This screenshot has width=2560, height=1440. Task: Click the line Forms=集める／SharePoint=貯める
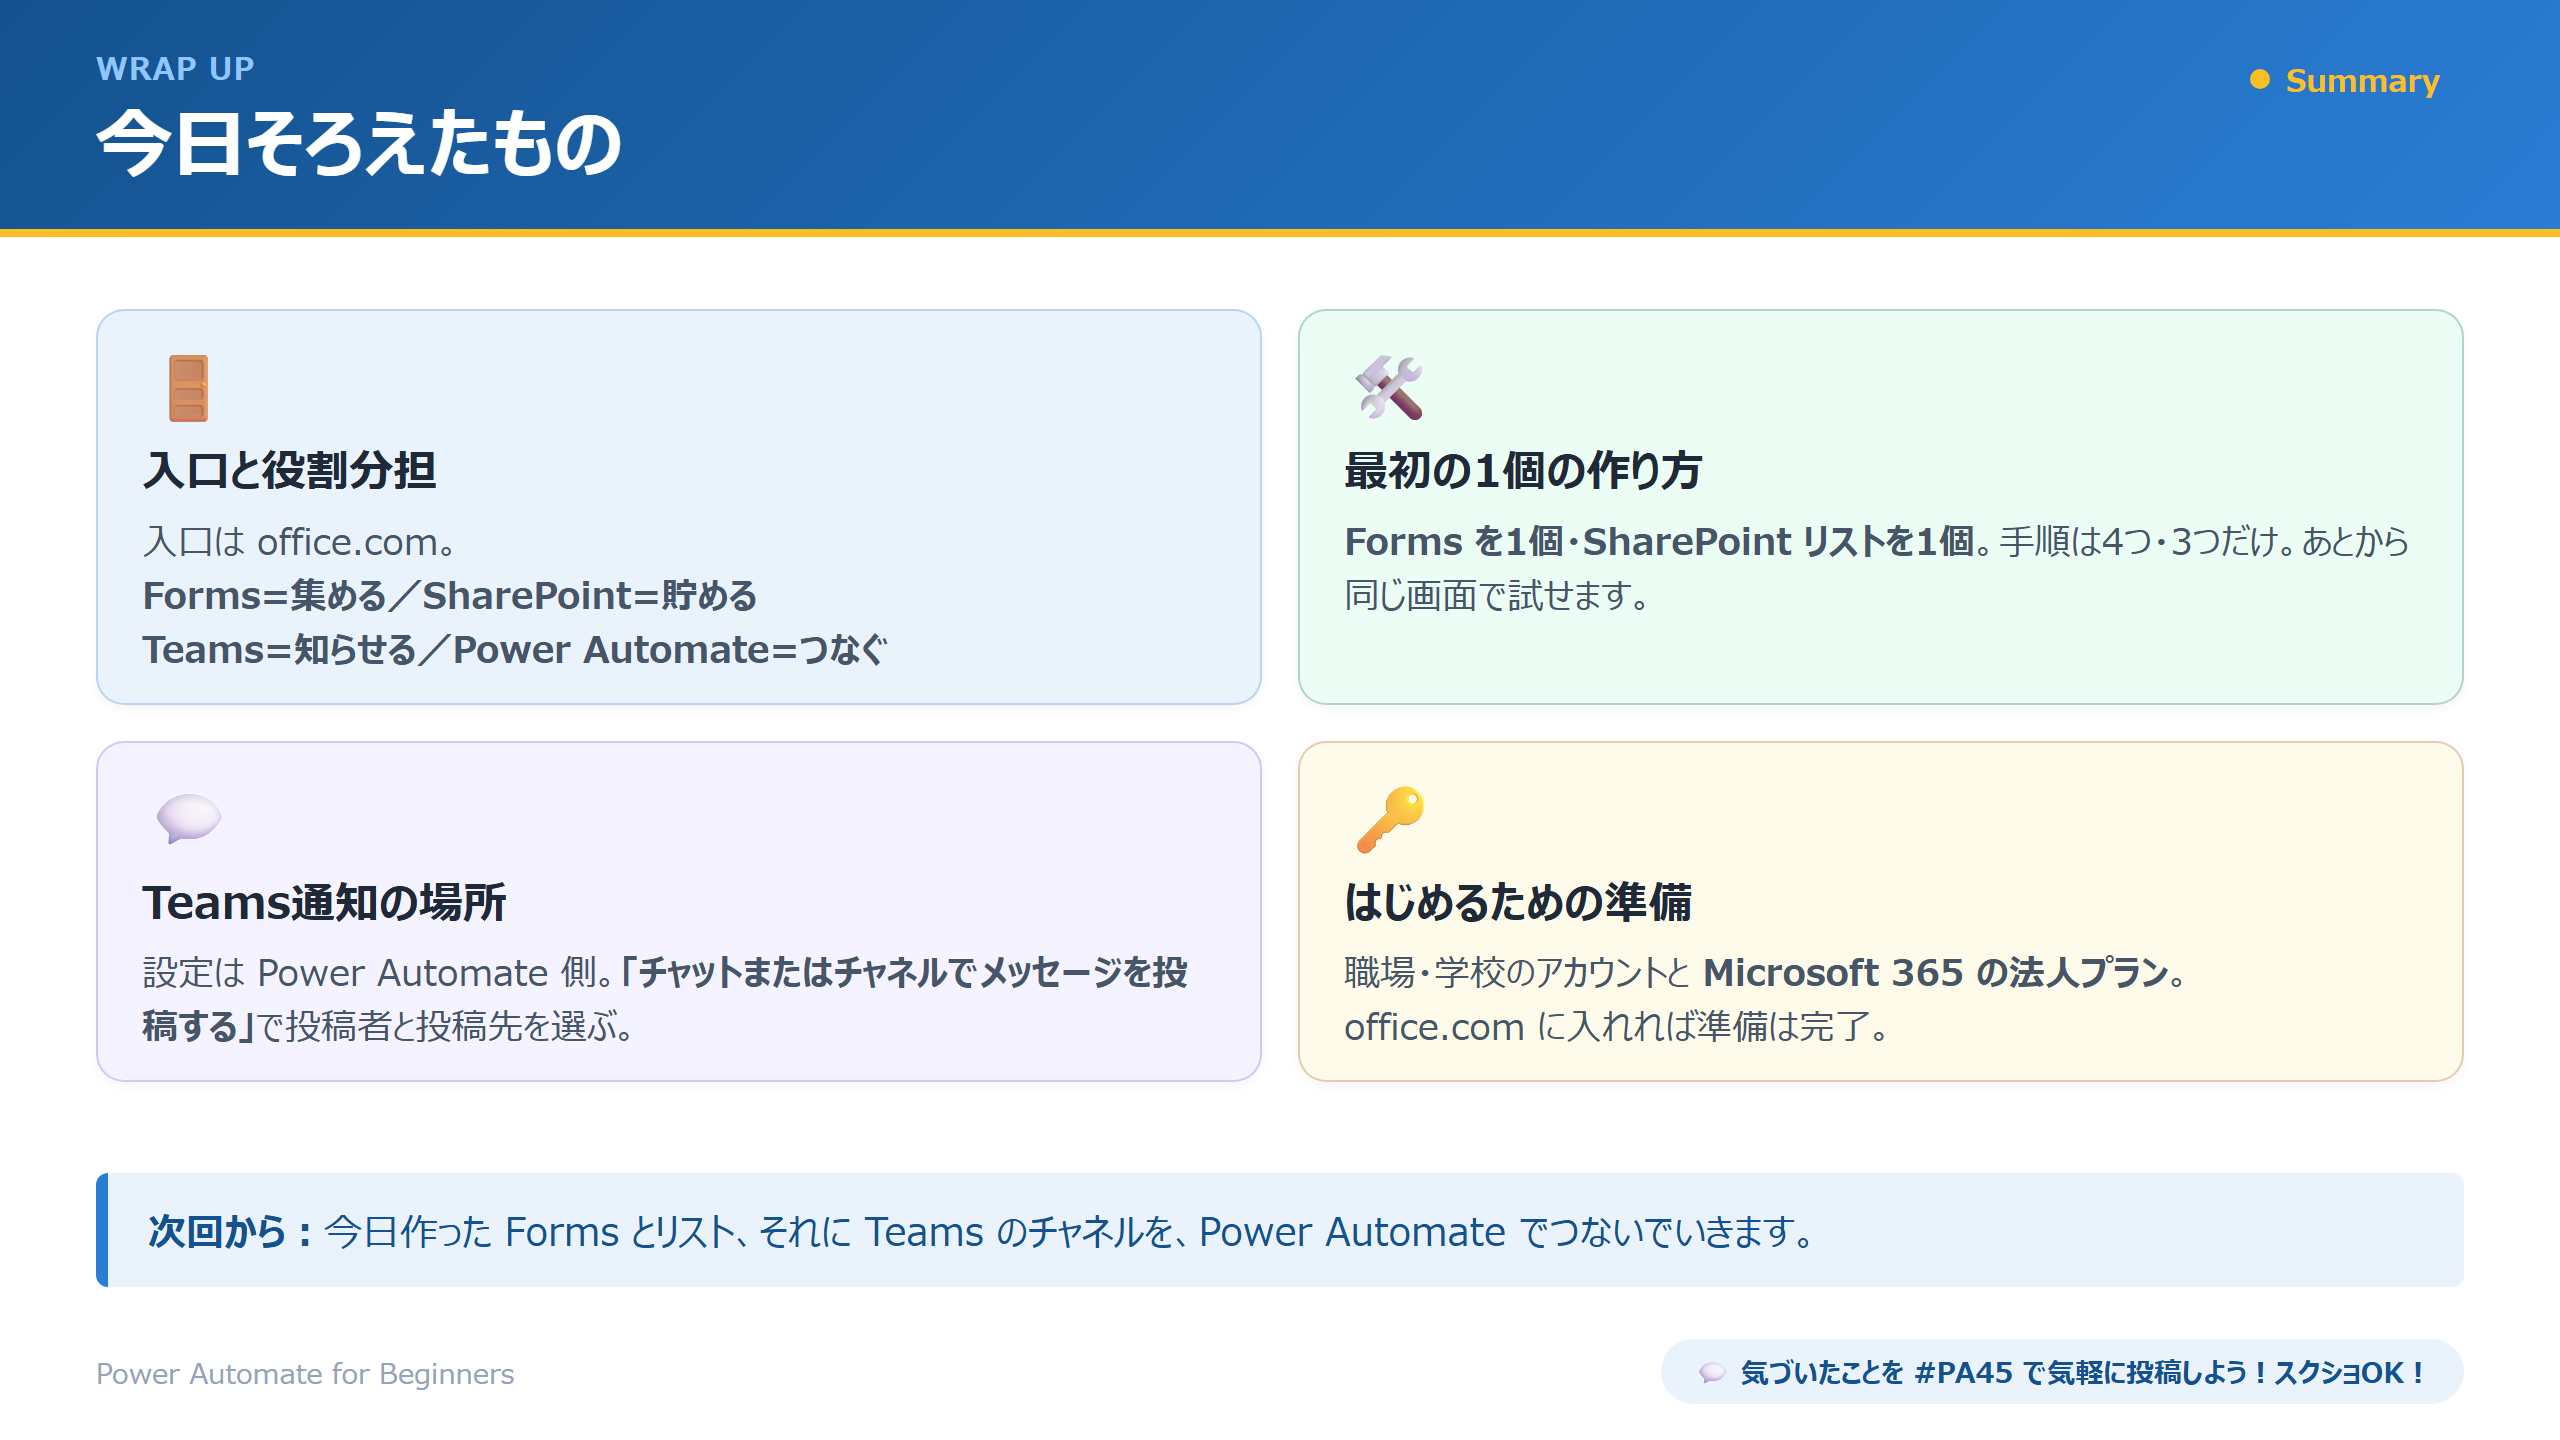click(450, 596)
